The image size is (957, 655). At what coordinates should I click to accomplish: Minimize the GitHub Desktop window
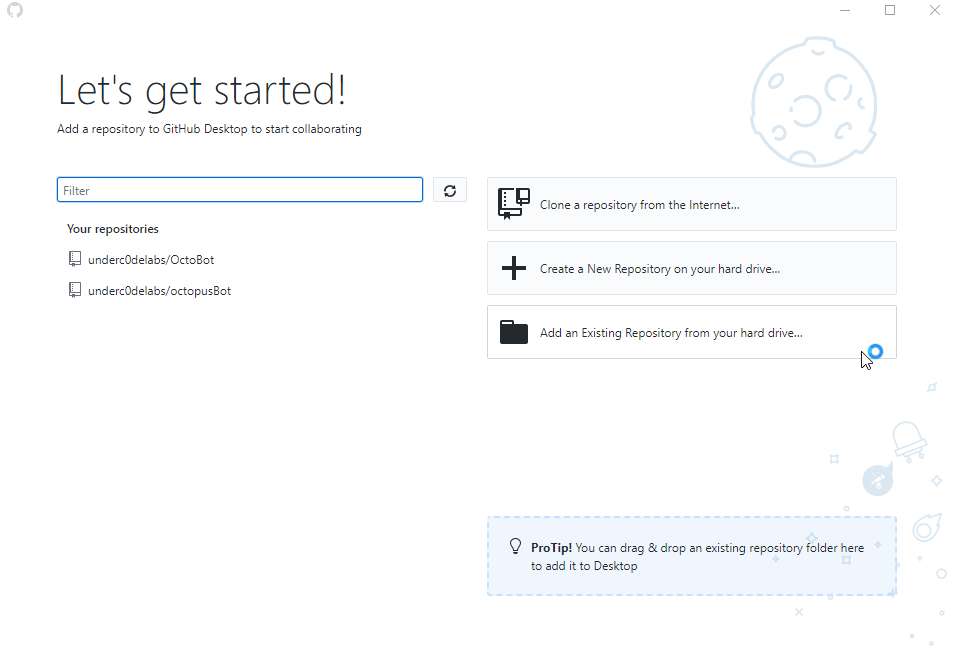tap(845, 10)
